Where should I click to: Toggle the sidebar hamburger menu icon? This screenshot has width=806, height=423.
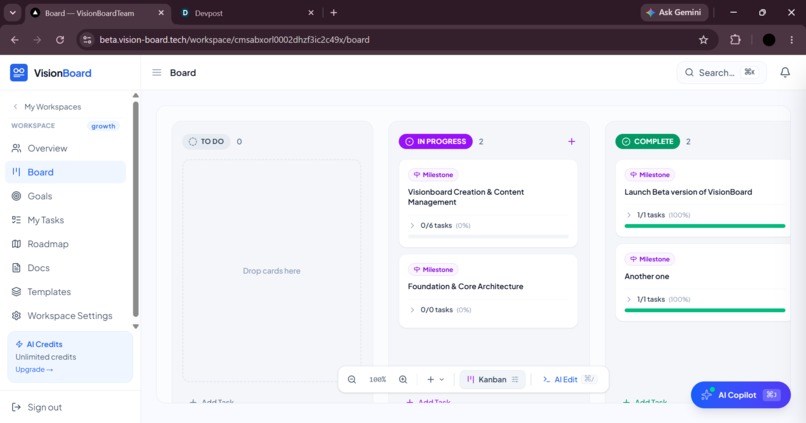point(157,72)
